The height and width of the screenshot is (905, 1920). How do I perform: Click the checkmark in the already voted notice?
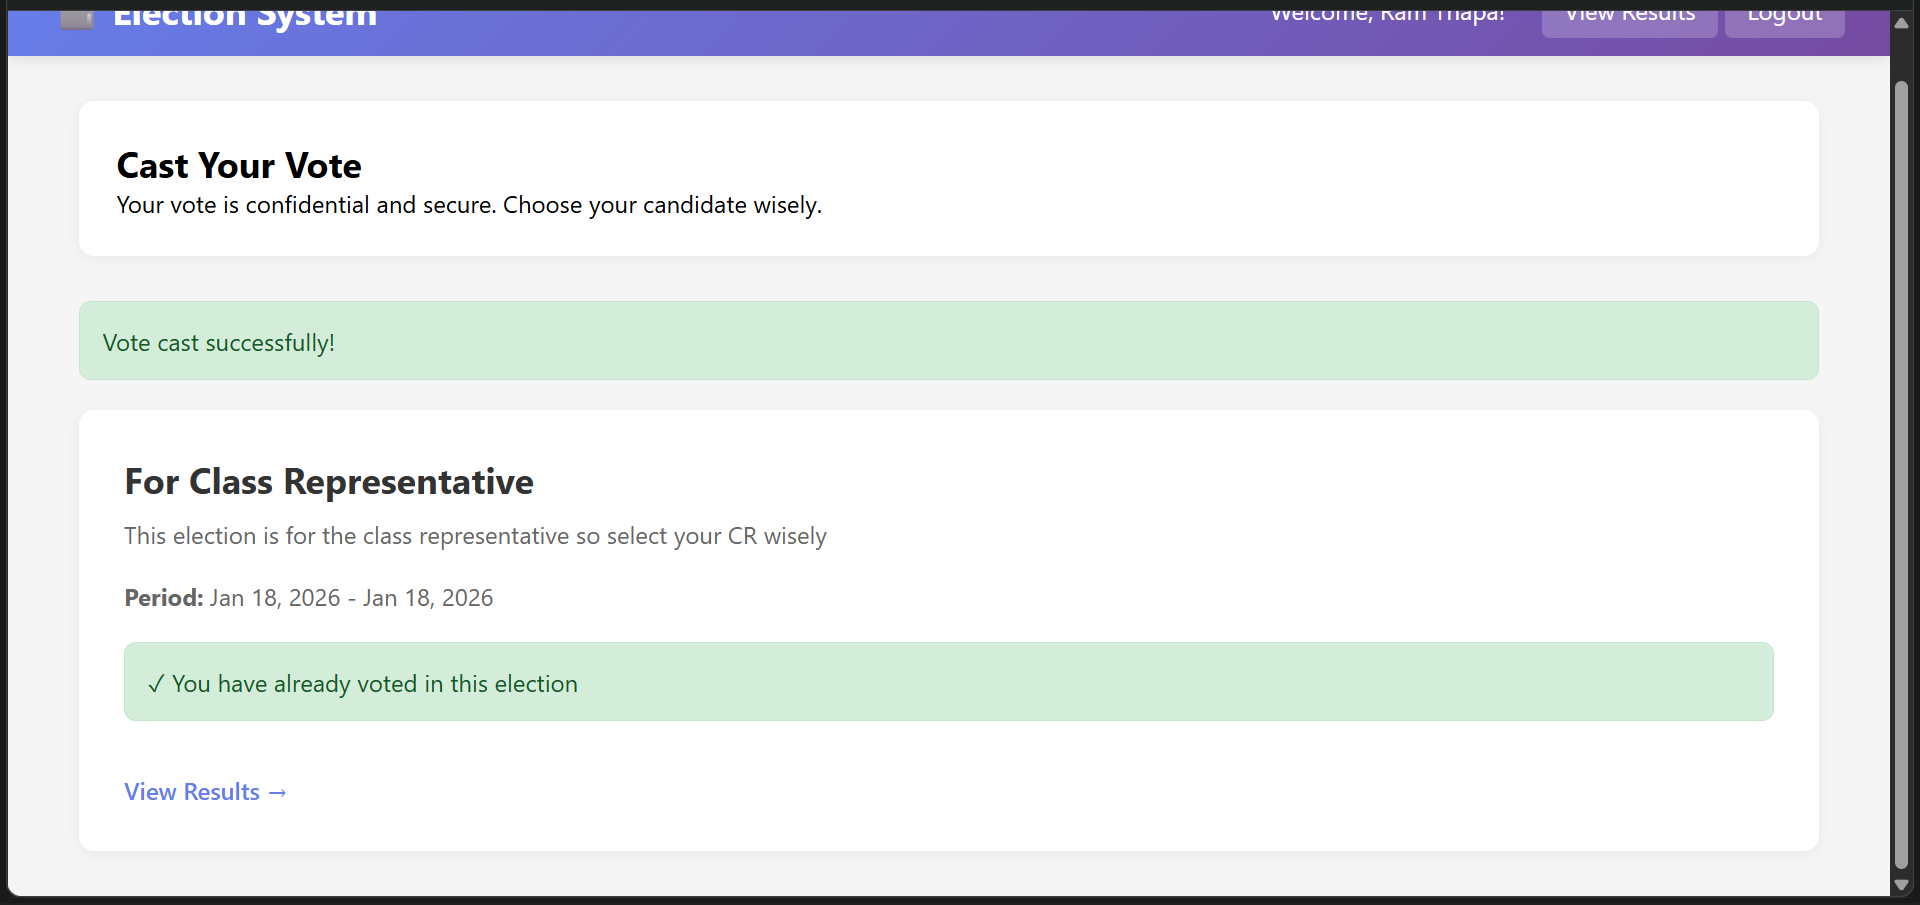(156, 684)
